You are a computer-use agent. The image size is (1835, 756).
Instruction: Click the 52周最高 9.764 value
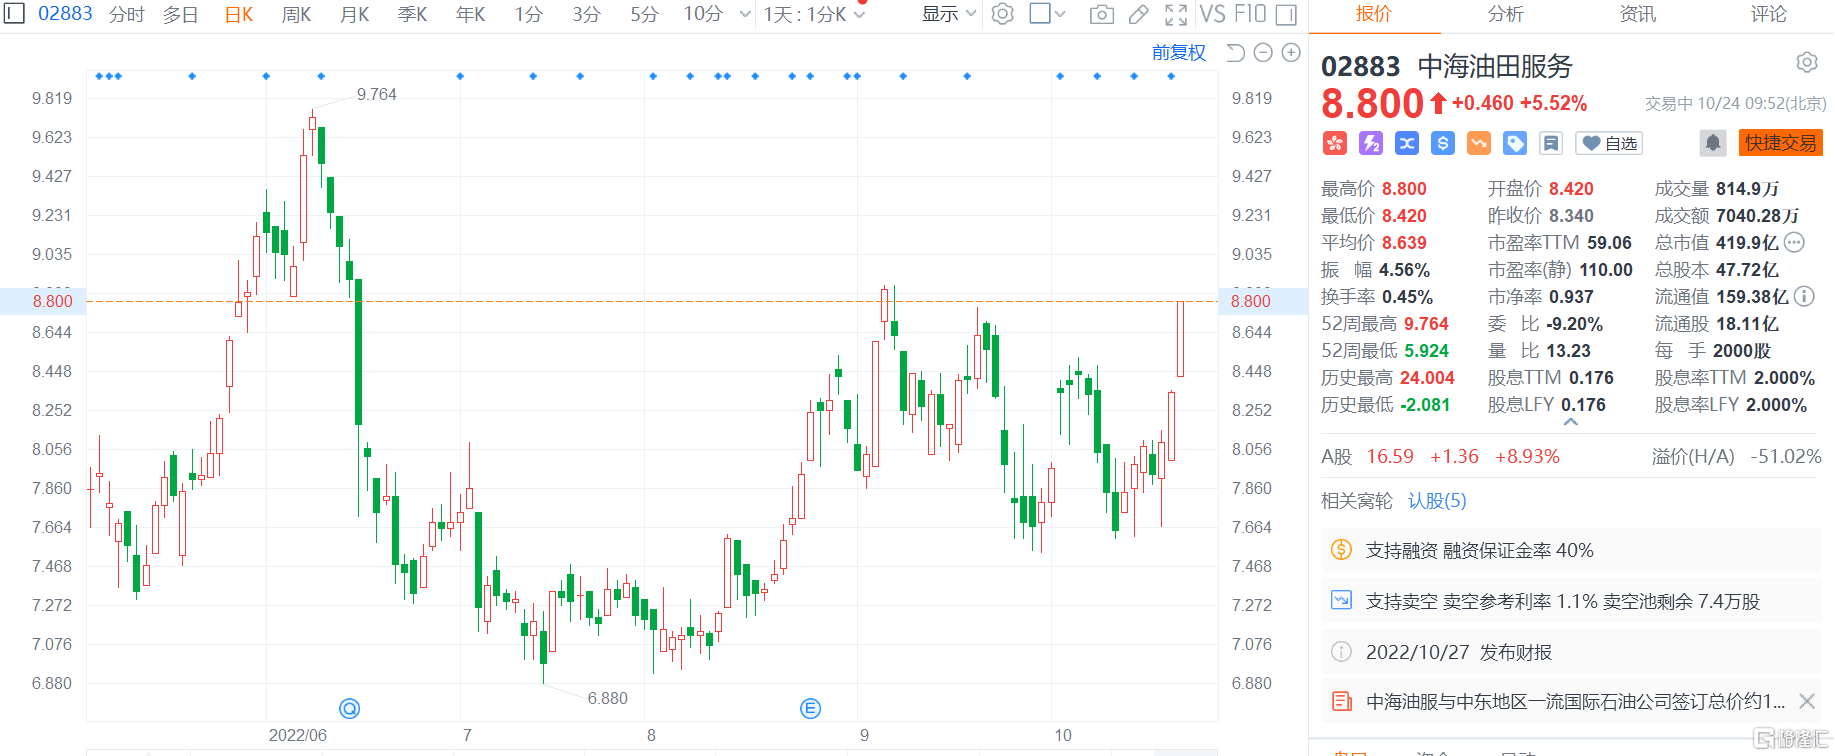[x=1426, y=324]
